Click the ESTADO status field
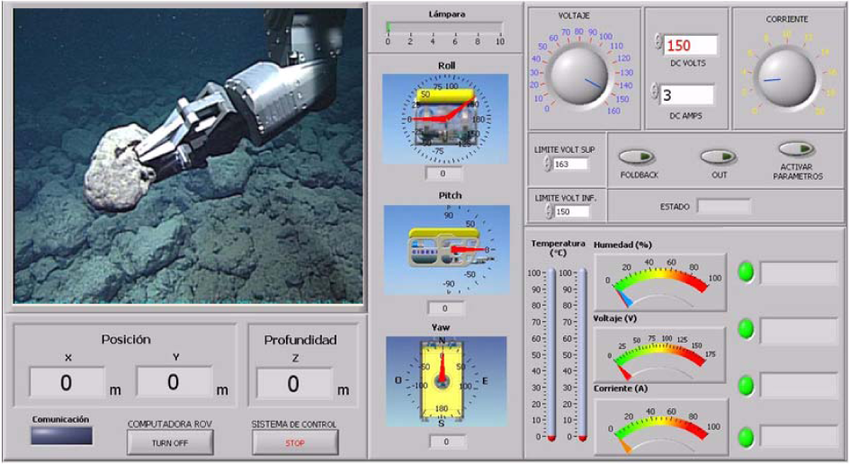Image resolution: width=850 pixels, height=464 pixels. [724, 207]
